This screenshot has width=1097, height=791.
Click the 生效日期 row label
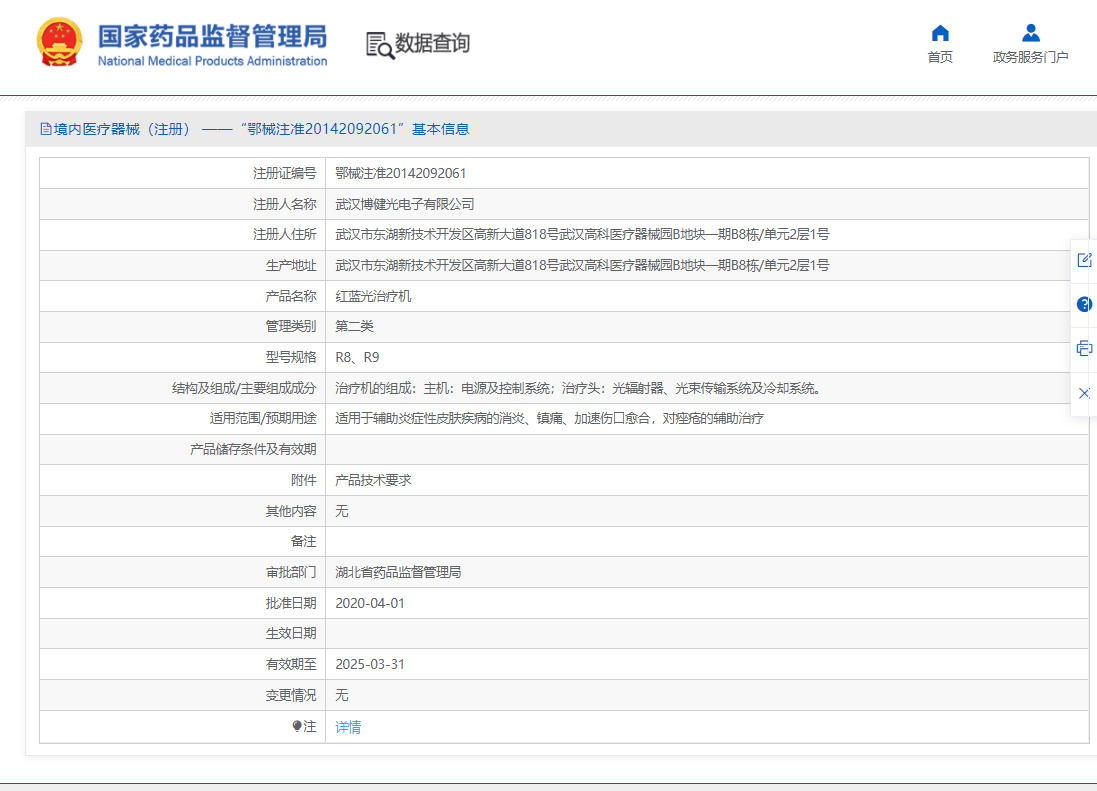coord(291,633)
